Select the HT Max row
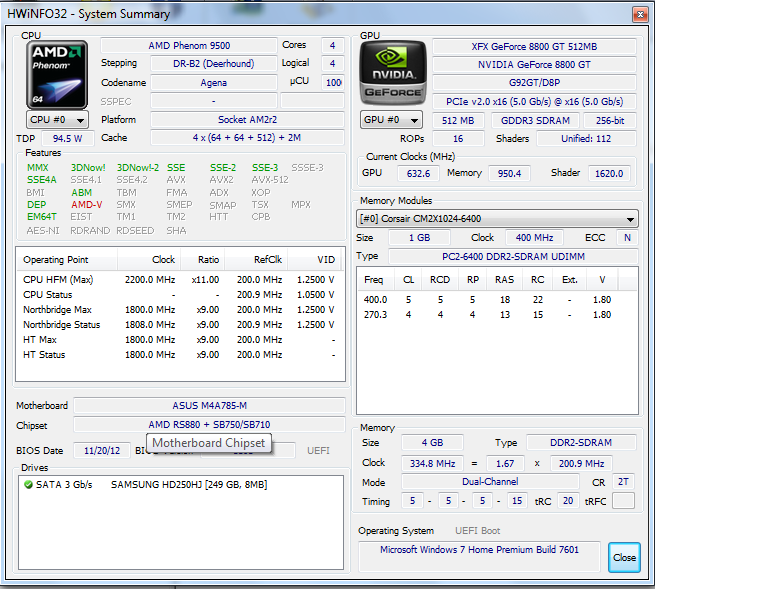 click(x=180, y=340)
